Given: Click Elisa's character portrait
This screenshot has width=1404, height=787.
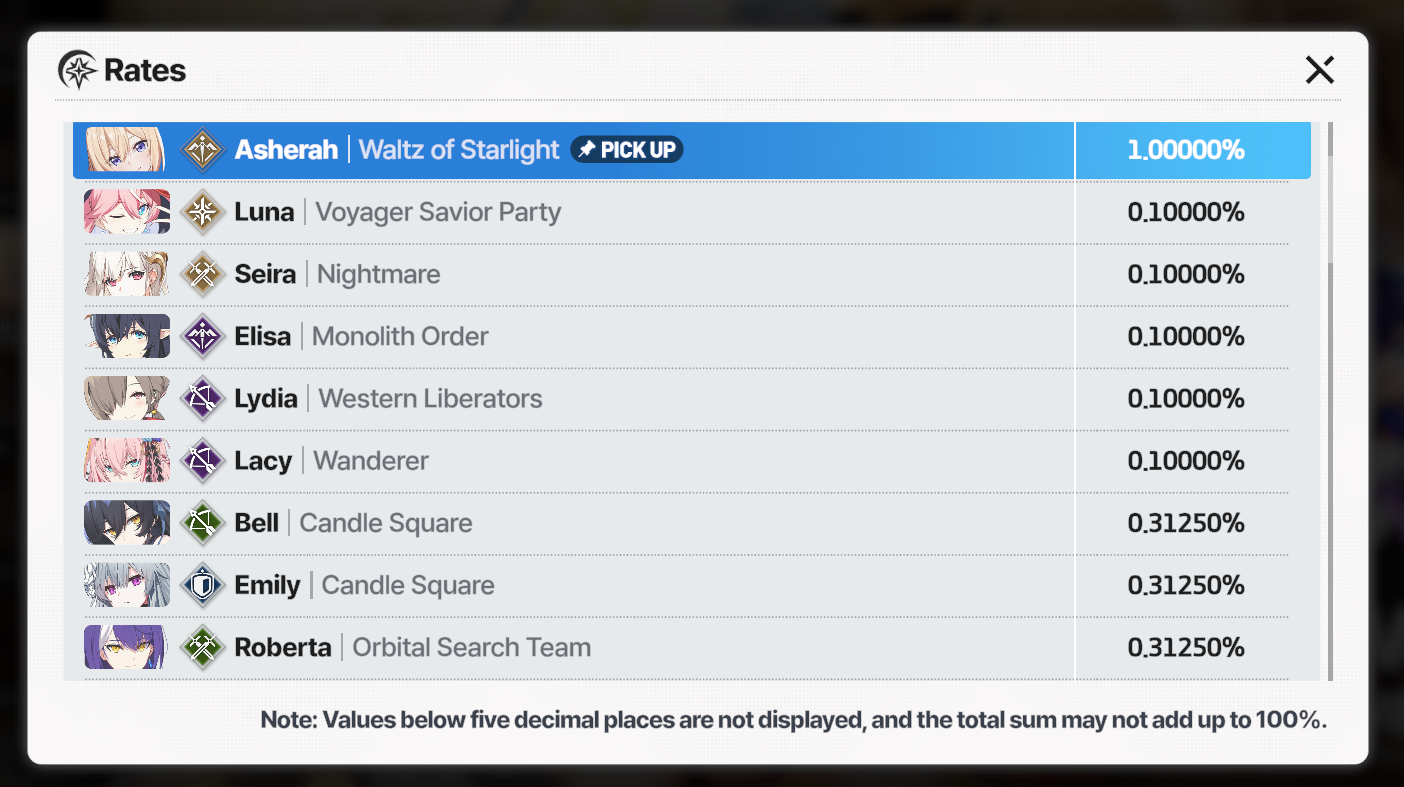Looking at the screenshot, I should 126,336.
